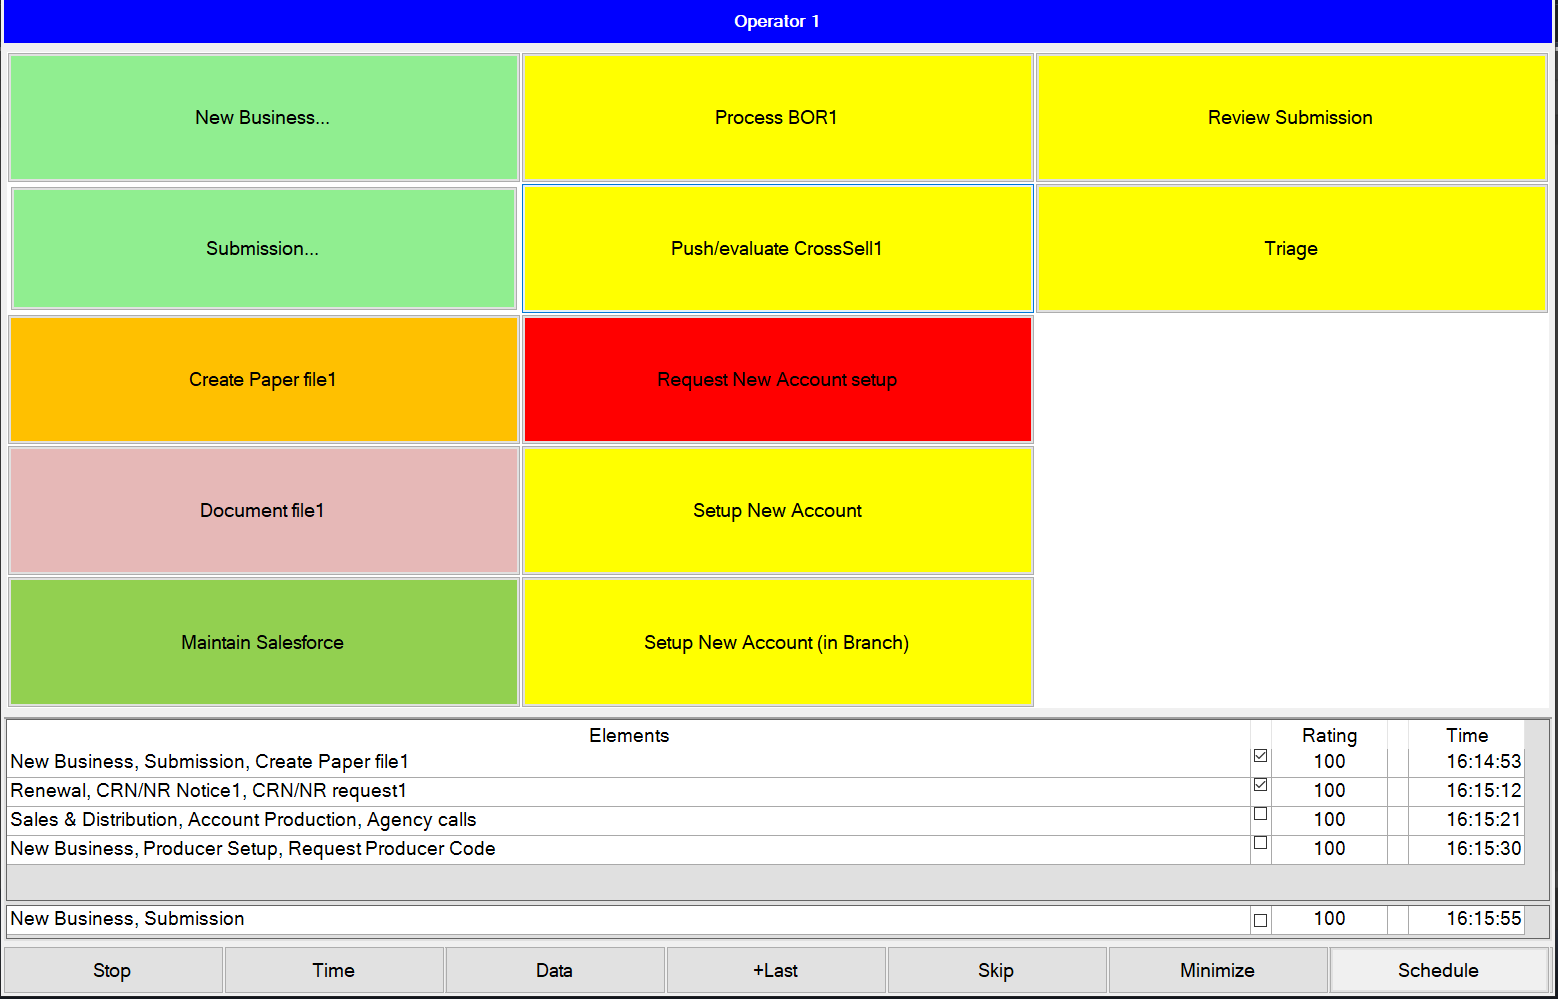Click the Process BOR1 tile
Image resolution: width=1558 pixels, height=999 pixels.
point(777,117)
